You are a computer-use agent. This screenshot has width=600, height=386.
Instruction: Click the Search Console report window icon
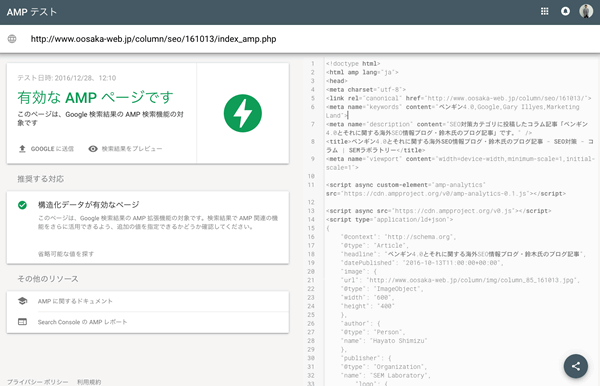pos(23,322)
